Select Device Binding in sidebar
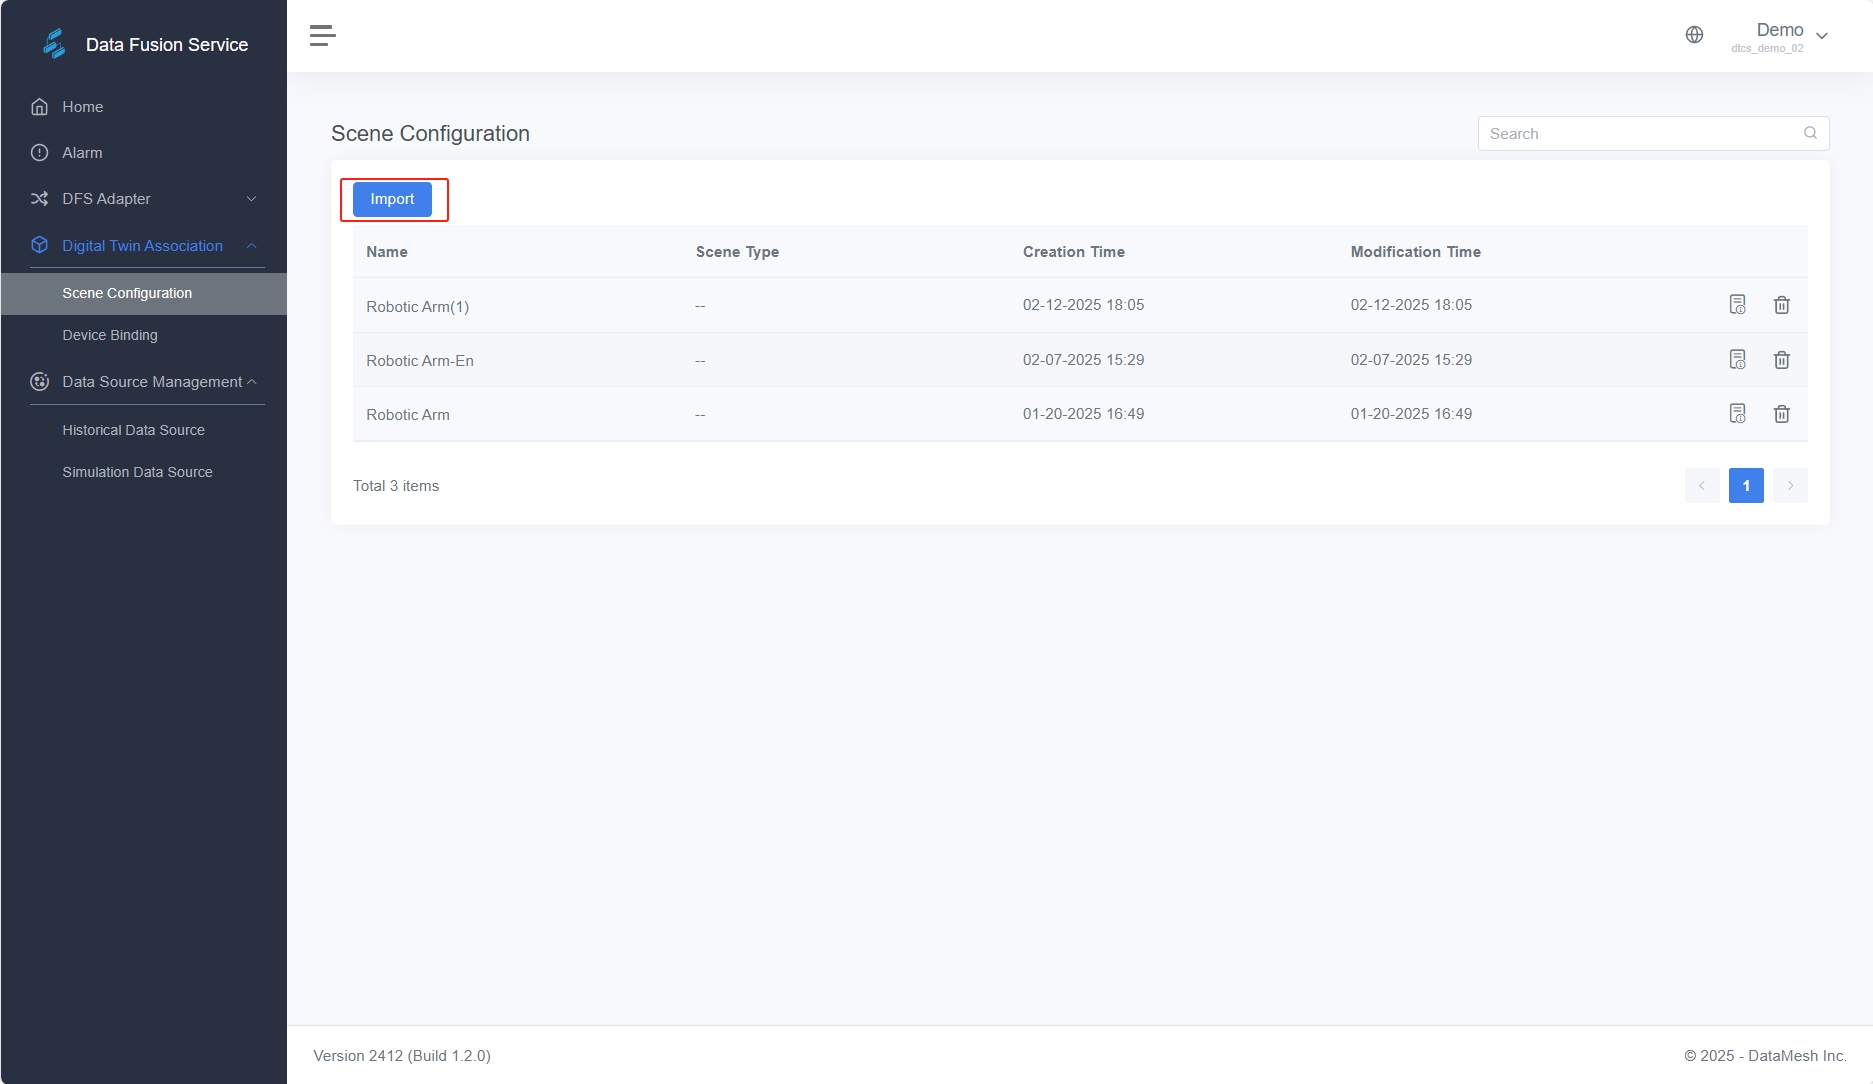Image resolution: width=1873 pixels, height=1084 pixels. (110, 335)
